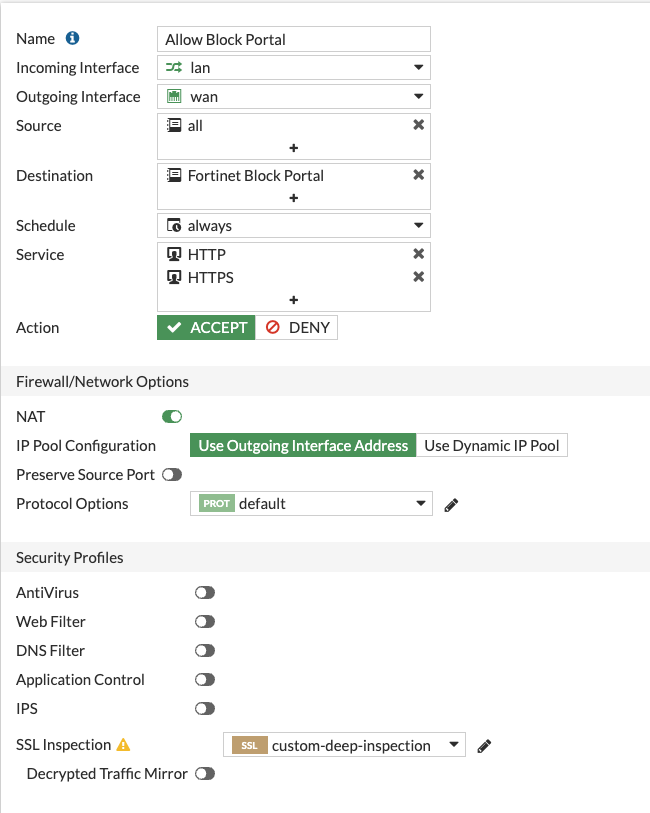Remove the HTTP service entry
The image size is (650, 813).
(x=419, y=254)
